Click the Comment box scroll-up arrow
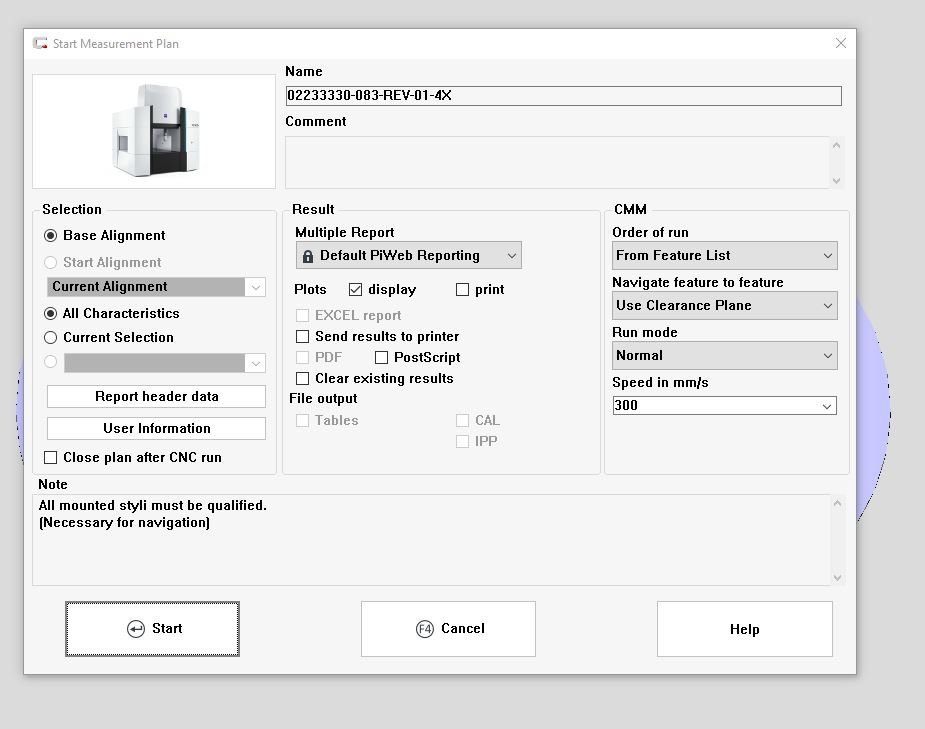925x729 pixels. pyautogui.click(x=837, y=145)
